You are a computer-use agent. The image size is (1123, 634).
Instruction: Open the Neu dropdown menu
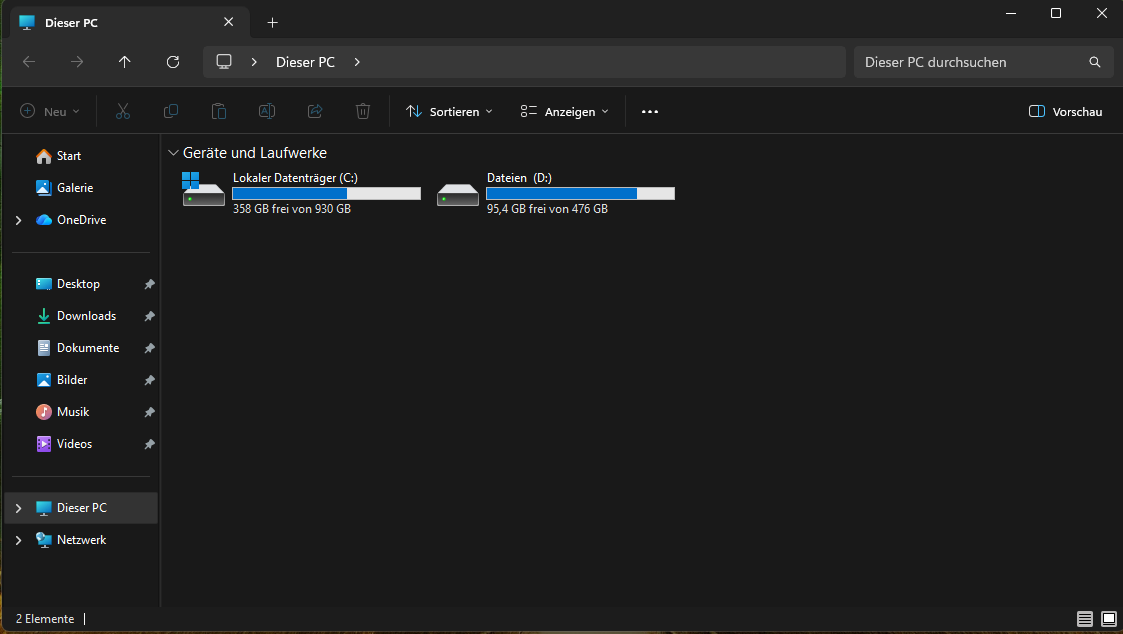(49, 112)
